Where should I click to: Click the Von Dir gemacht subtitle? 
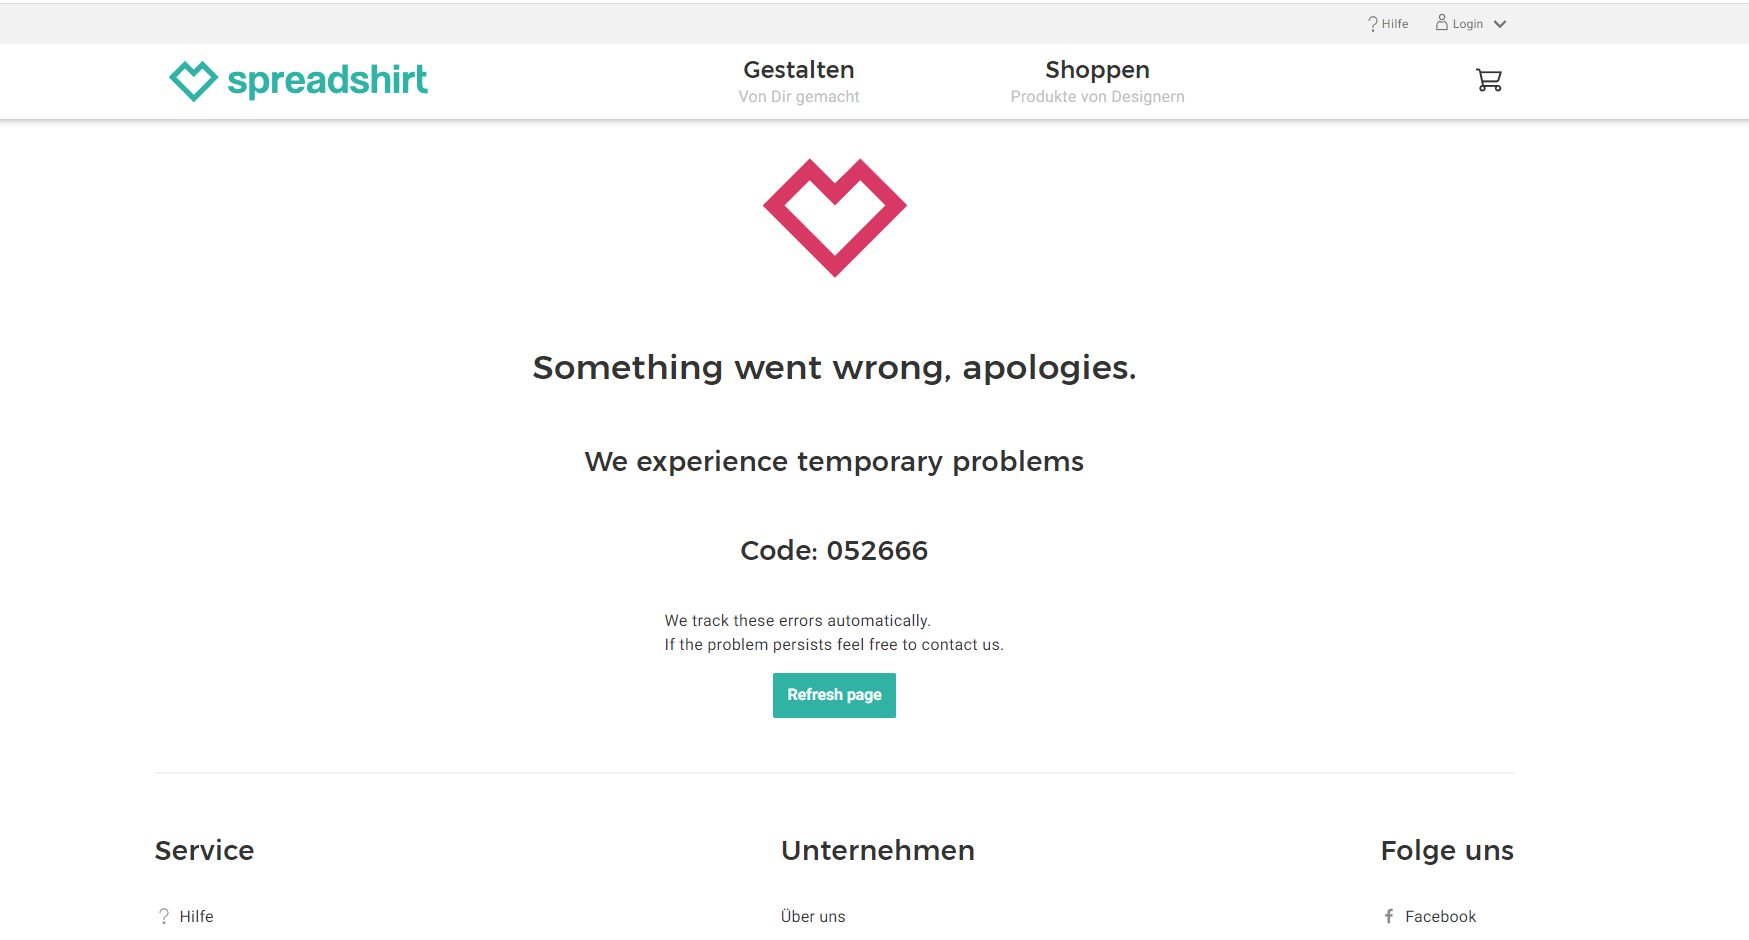pos(798,97)
